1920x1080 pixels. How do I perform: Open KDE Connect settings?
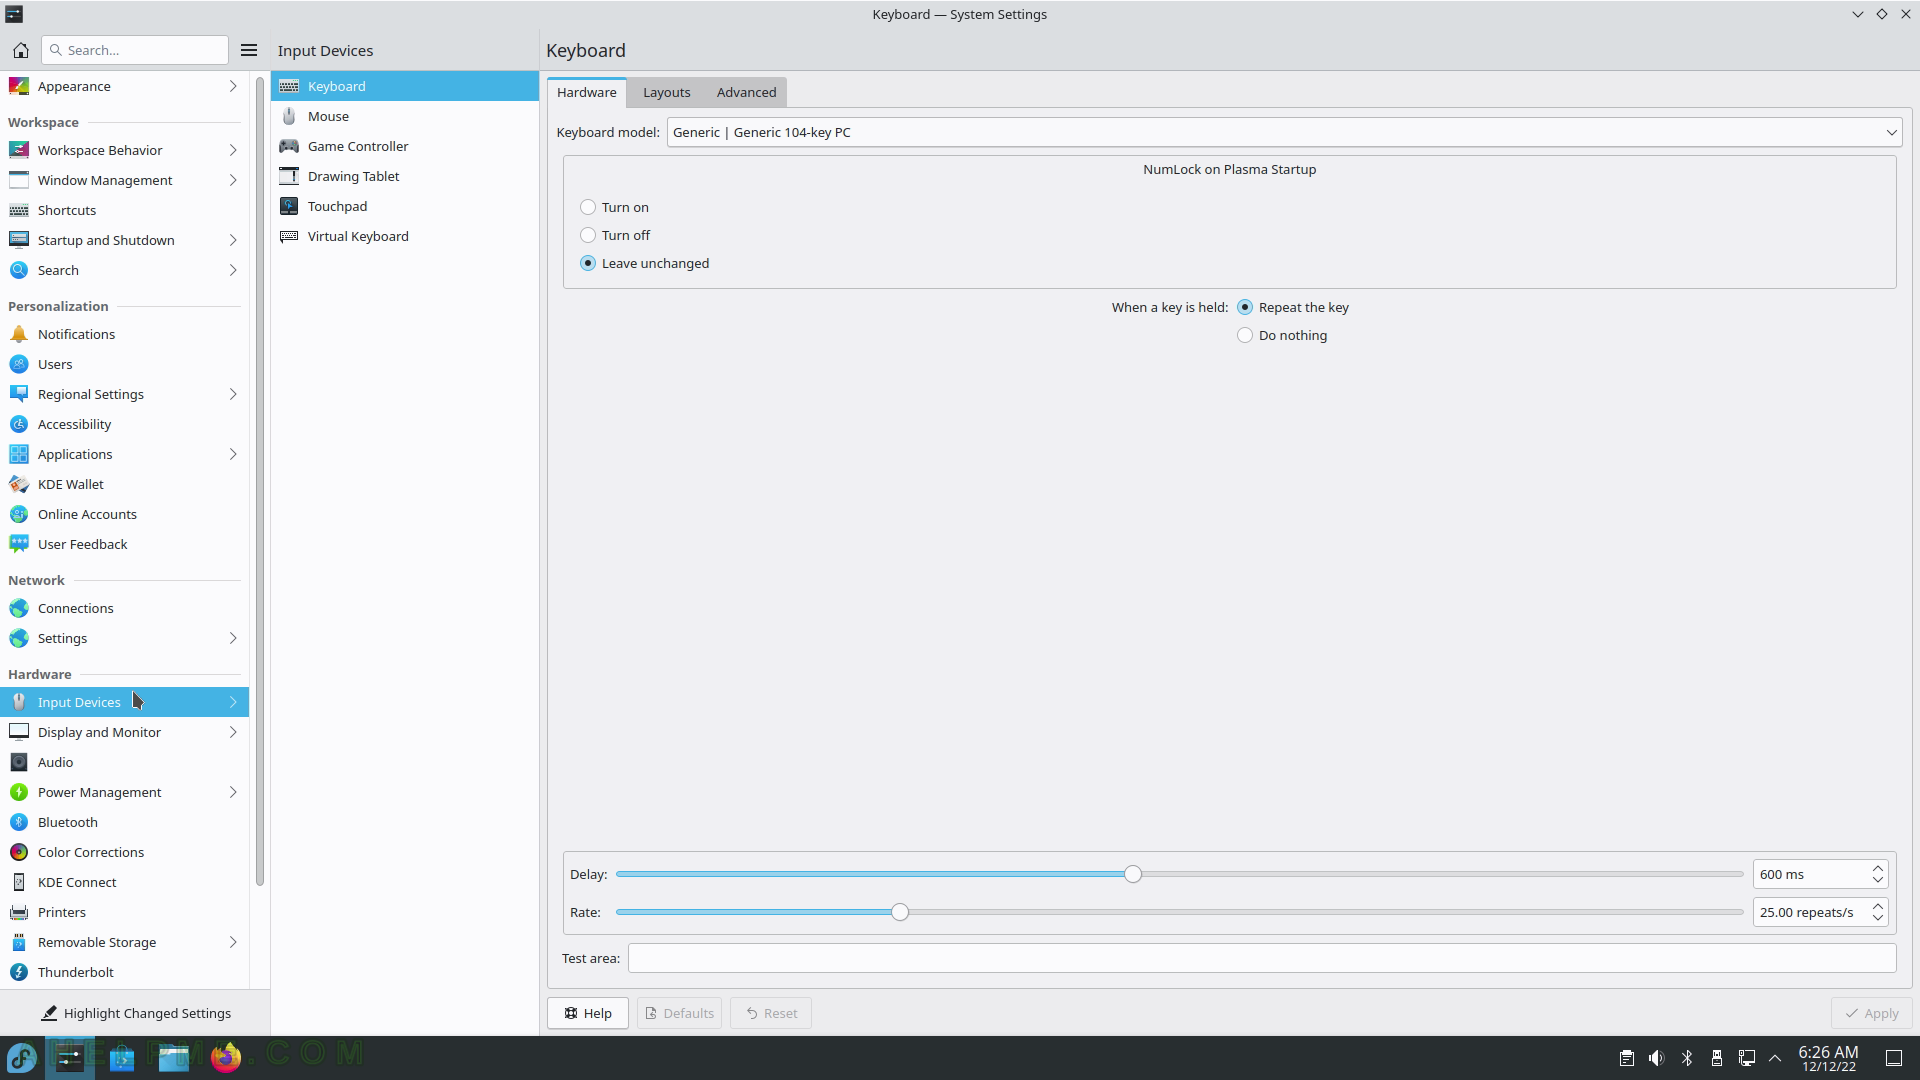[124, 882]
